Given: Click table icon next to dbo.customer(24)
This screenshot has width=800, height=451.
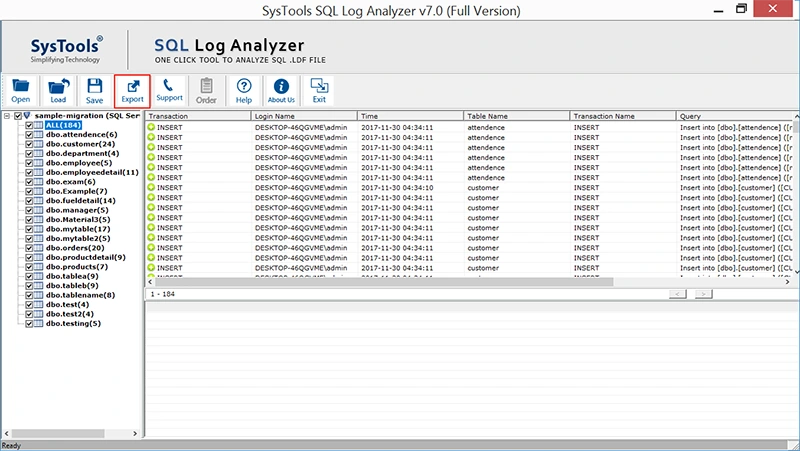Looking at the screenshot, I should [38, 144].
